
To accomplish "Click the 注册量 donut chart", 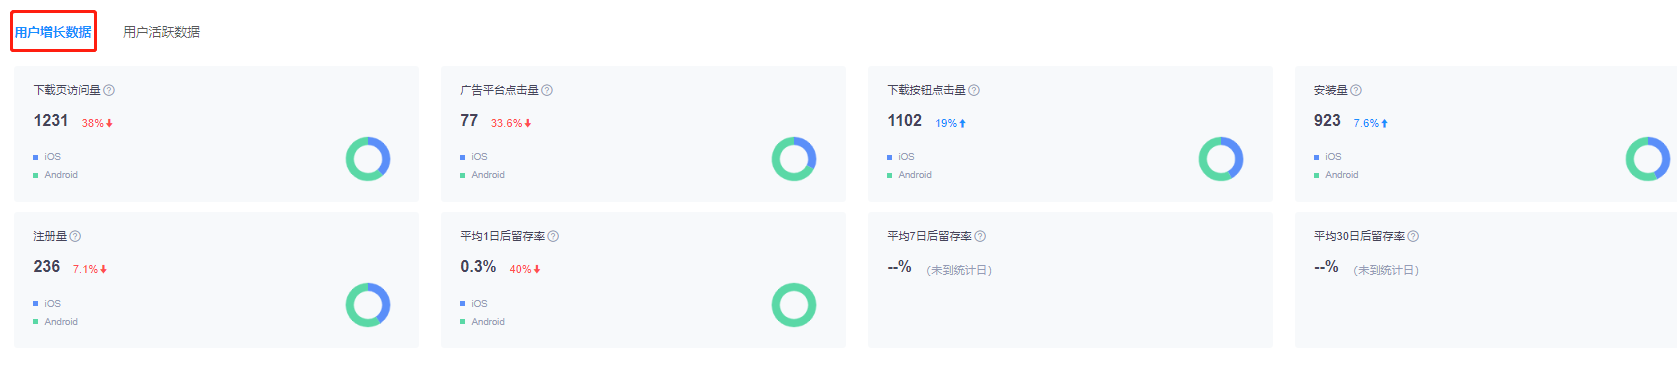I will click(368, 305).
